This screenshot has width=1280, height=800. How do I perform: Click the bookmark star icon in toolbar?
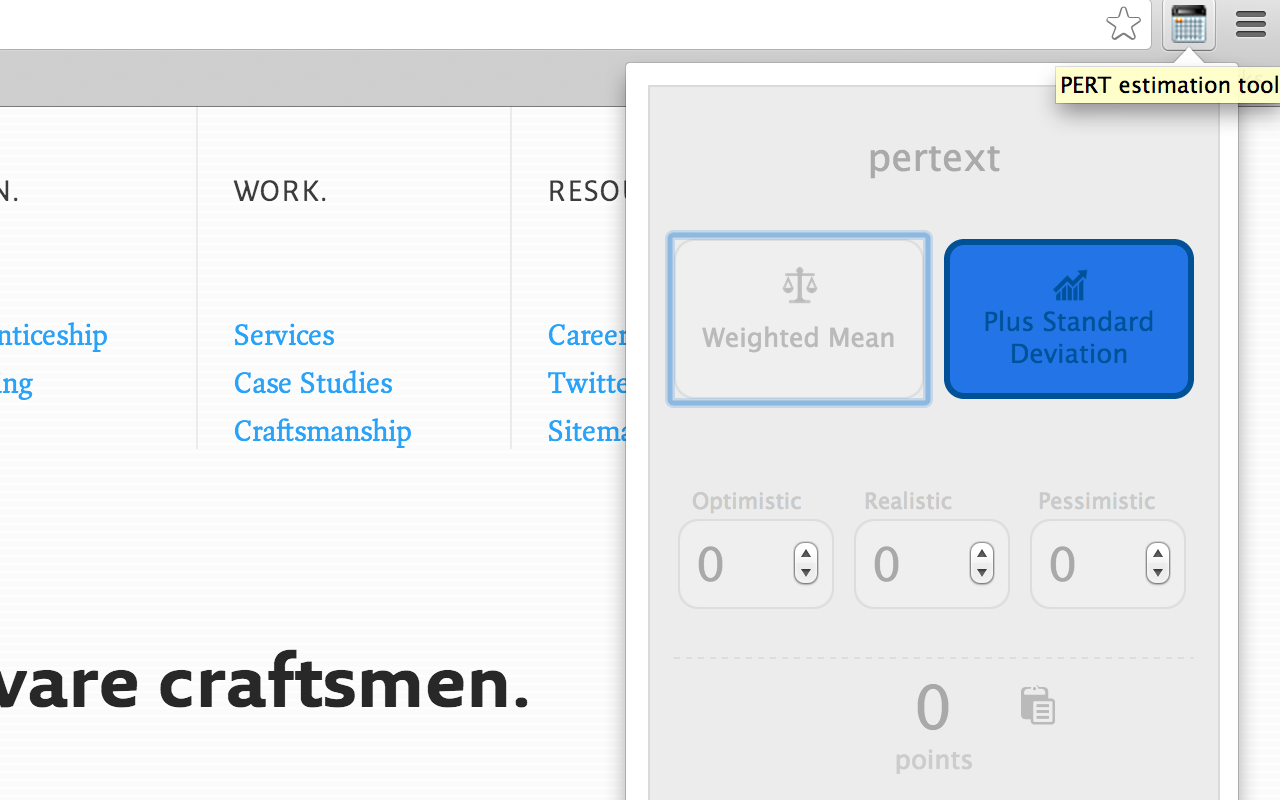tap(1123, 24)
